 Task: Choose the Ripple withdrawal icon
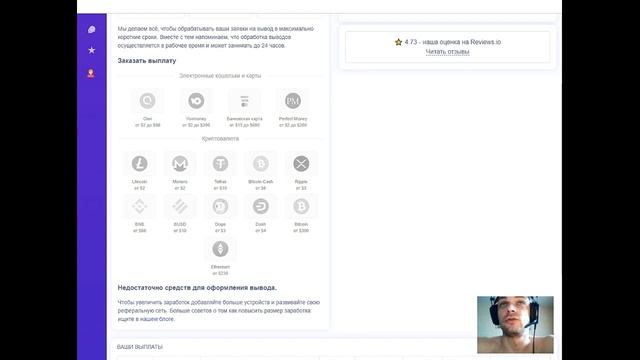[x=301, y=164]
